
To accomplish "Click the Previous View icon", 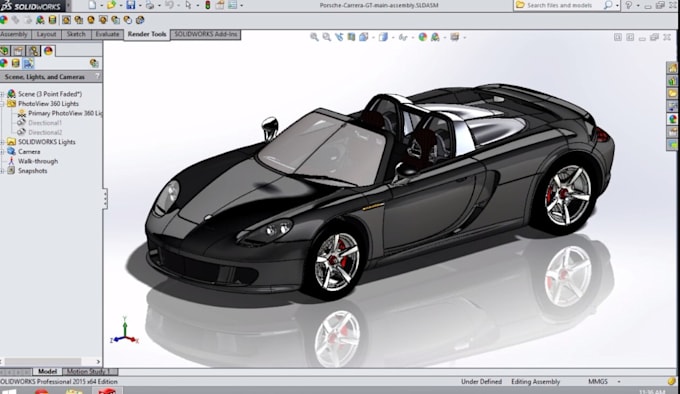I will (x=339, y=37).
